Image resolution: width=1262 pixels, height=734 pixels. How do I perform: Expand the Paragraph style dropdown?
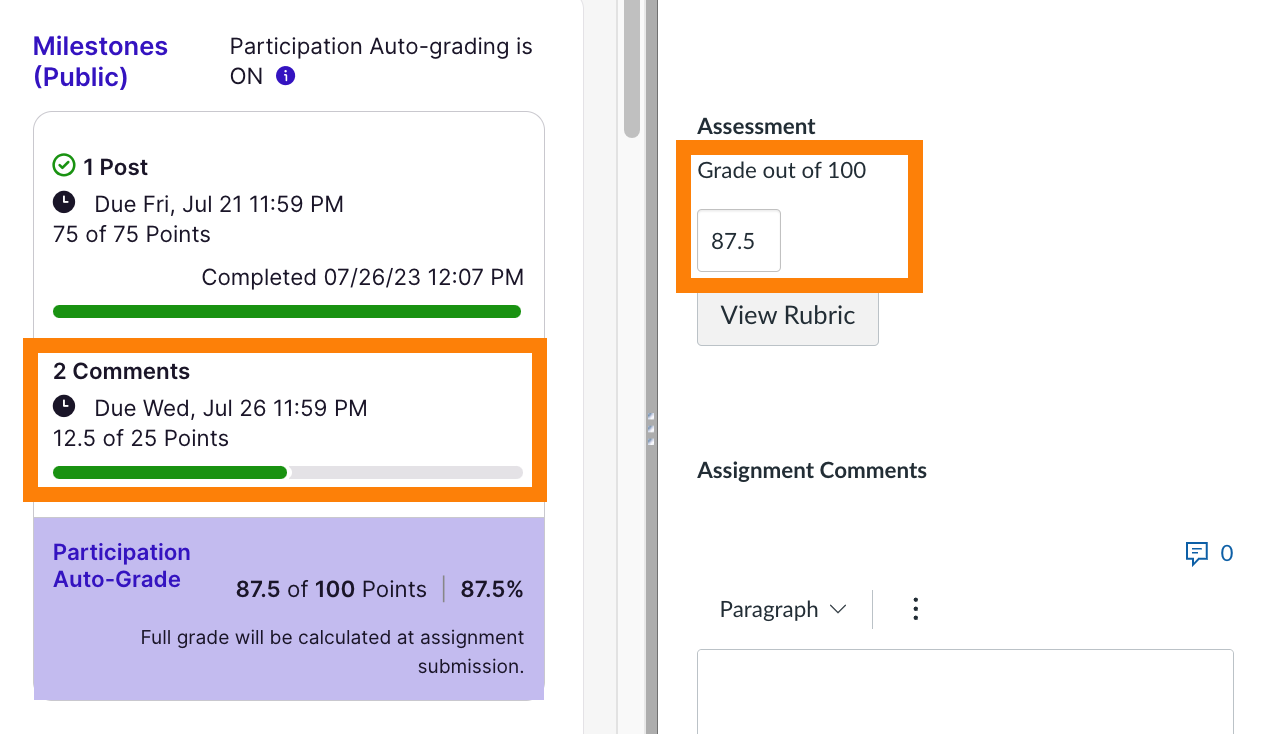(x=782, y=609)
